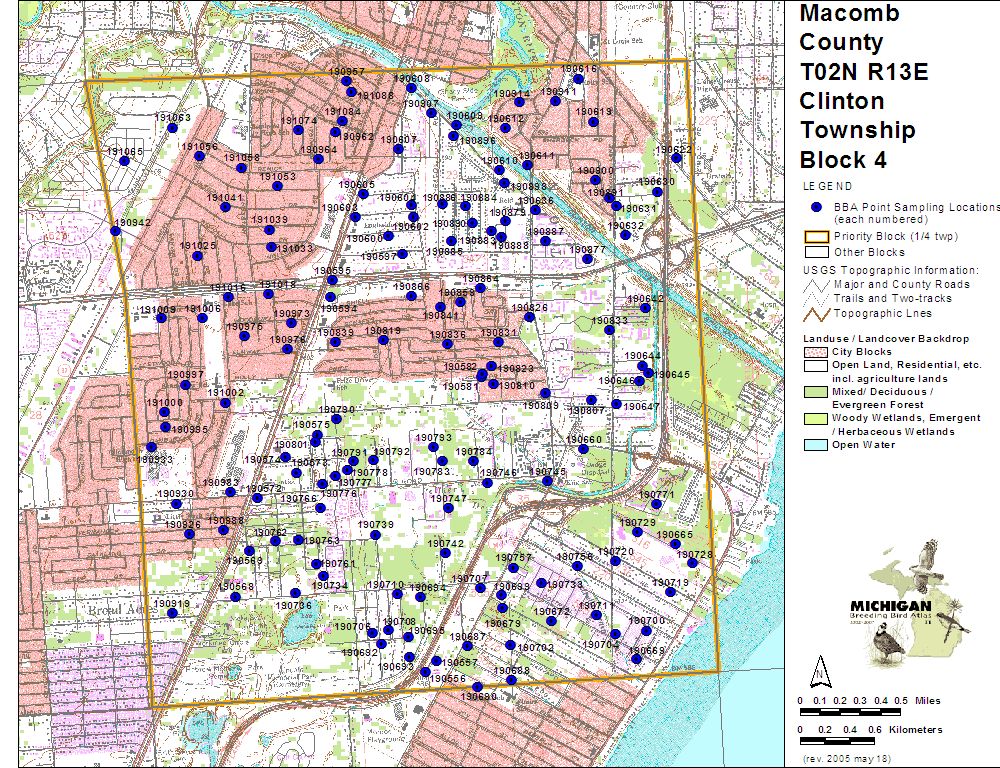The width and height of the screenshot is (1000, 768).
Task: Click the Open Land white legend swatch
Action: coord(816,366)
